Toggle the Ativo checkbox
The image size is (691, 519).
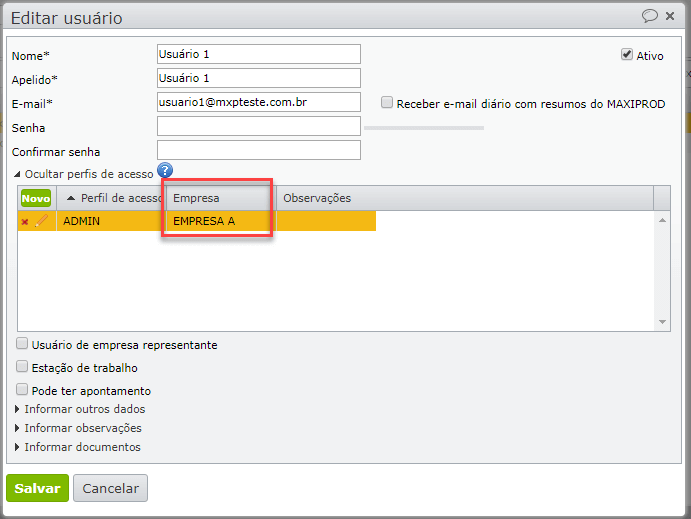click(x=627, y=55)
